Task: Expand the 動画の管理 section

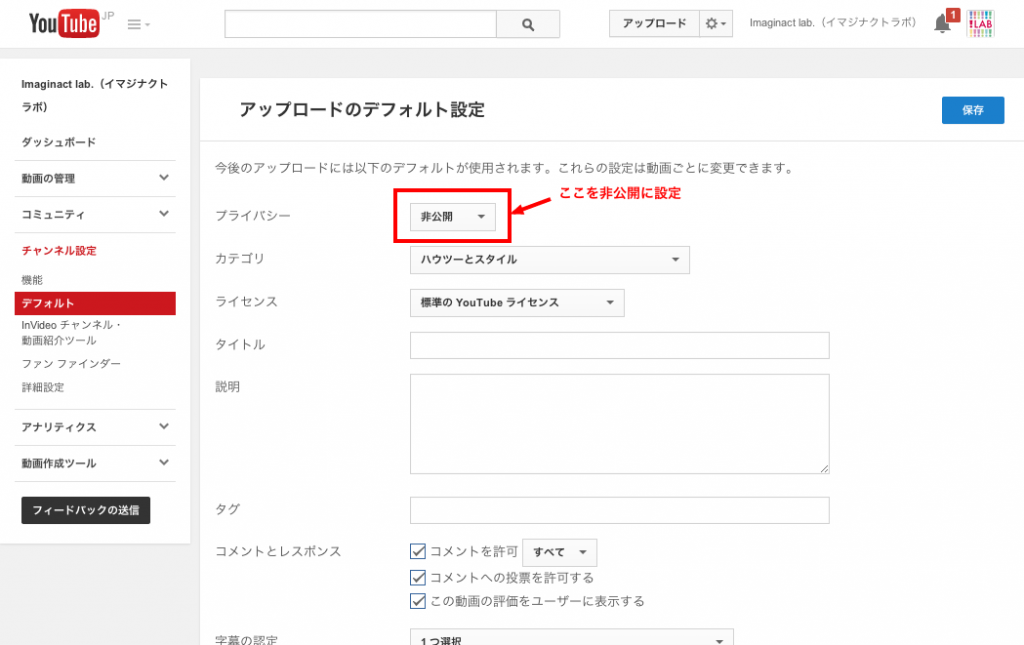Action: 95,178
